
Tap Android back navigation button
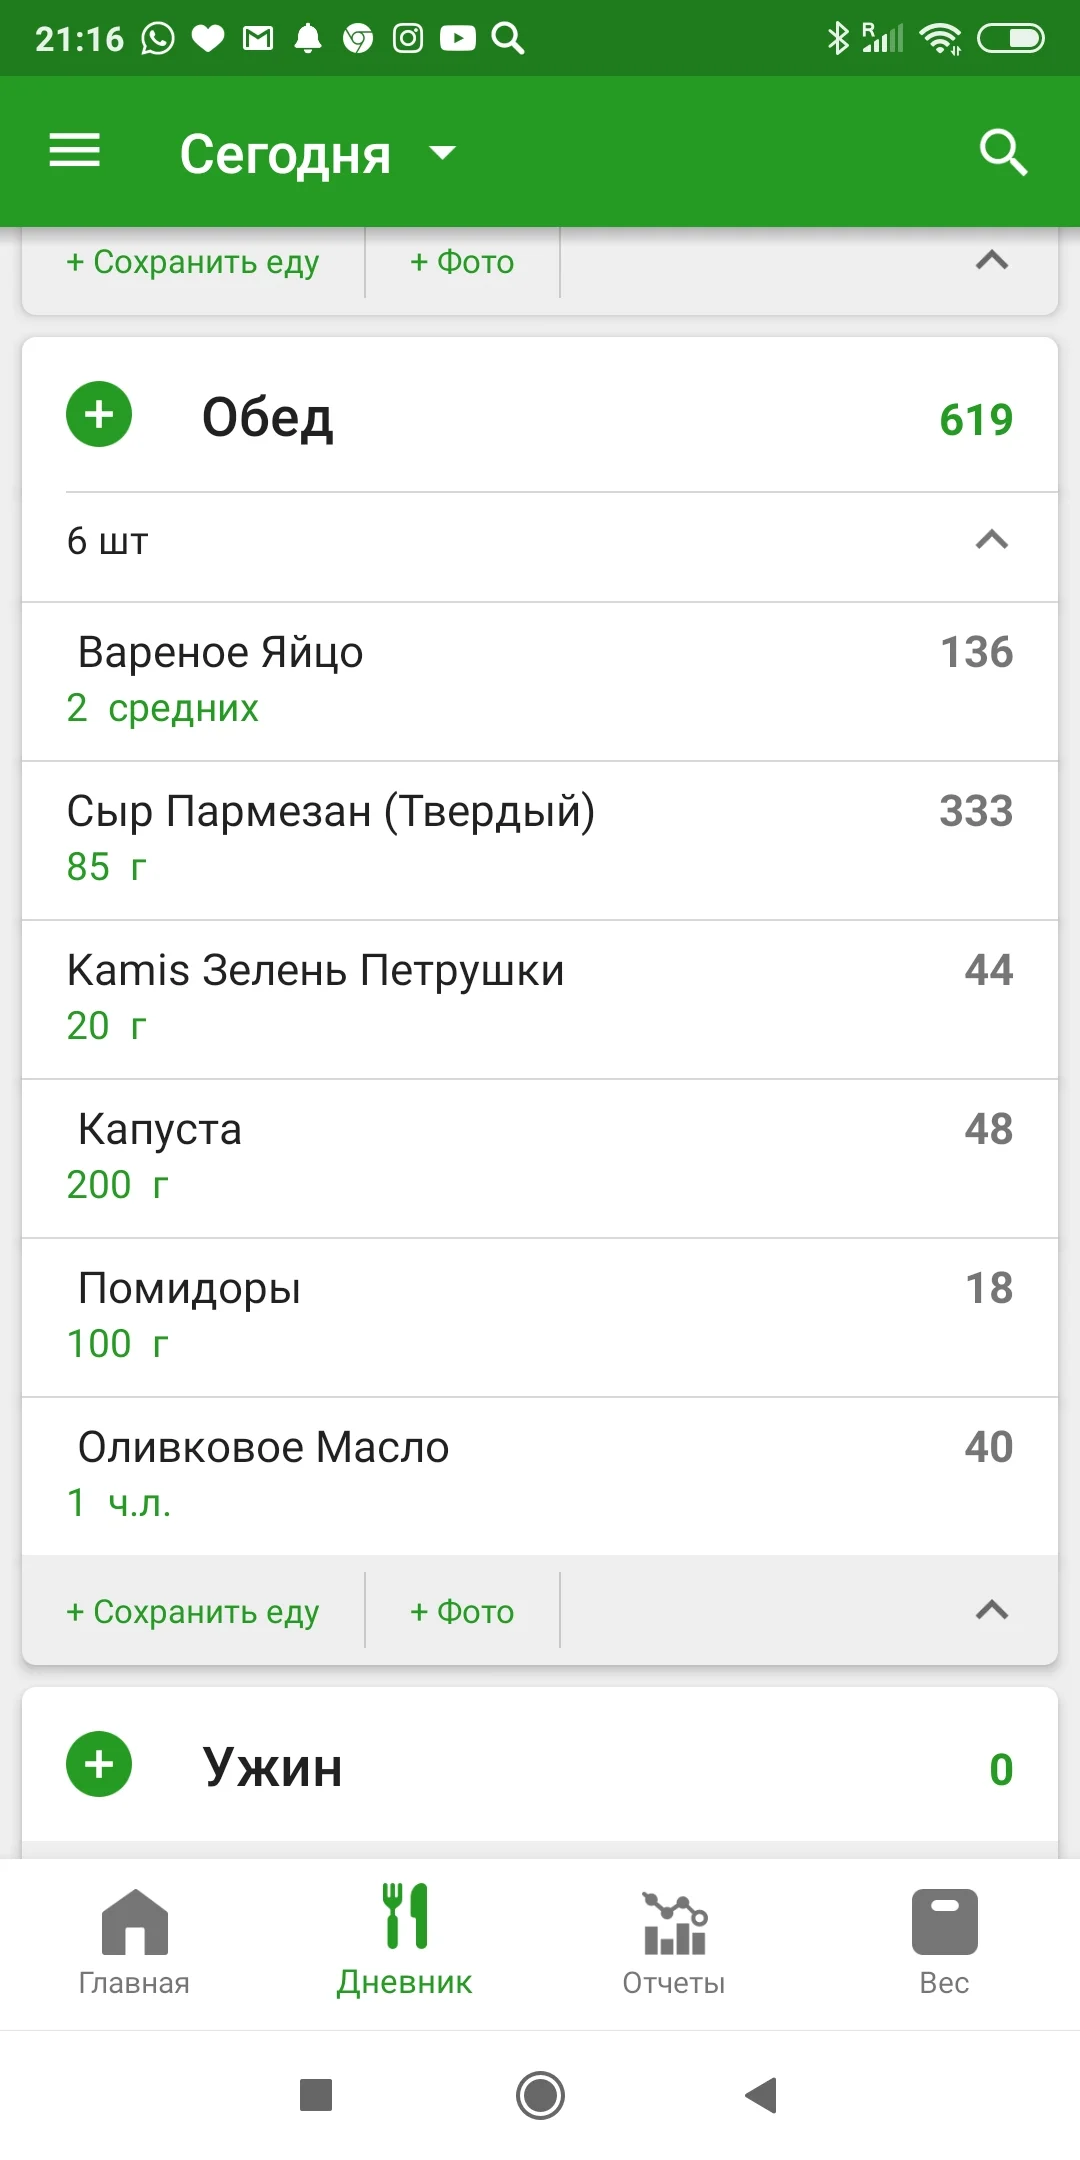[x=762, y=2095]
